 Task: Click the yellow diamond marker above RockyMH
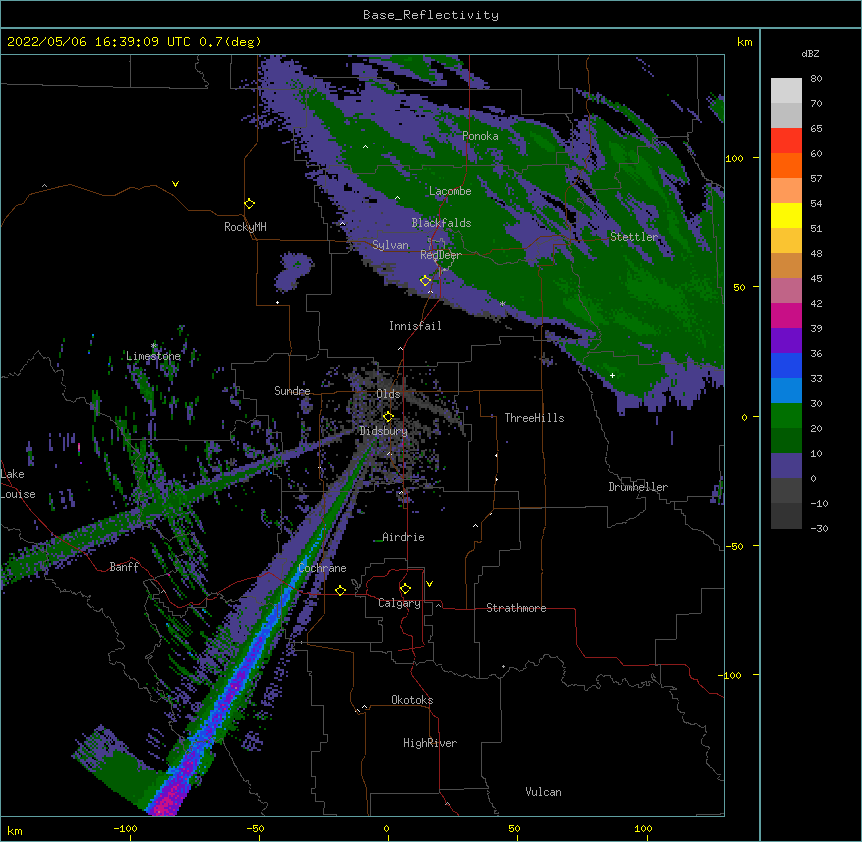249,204
